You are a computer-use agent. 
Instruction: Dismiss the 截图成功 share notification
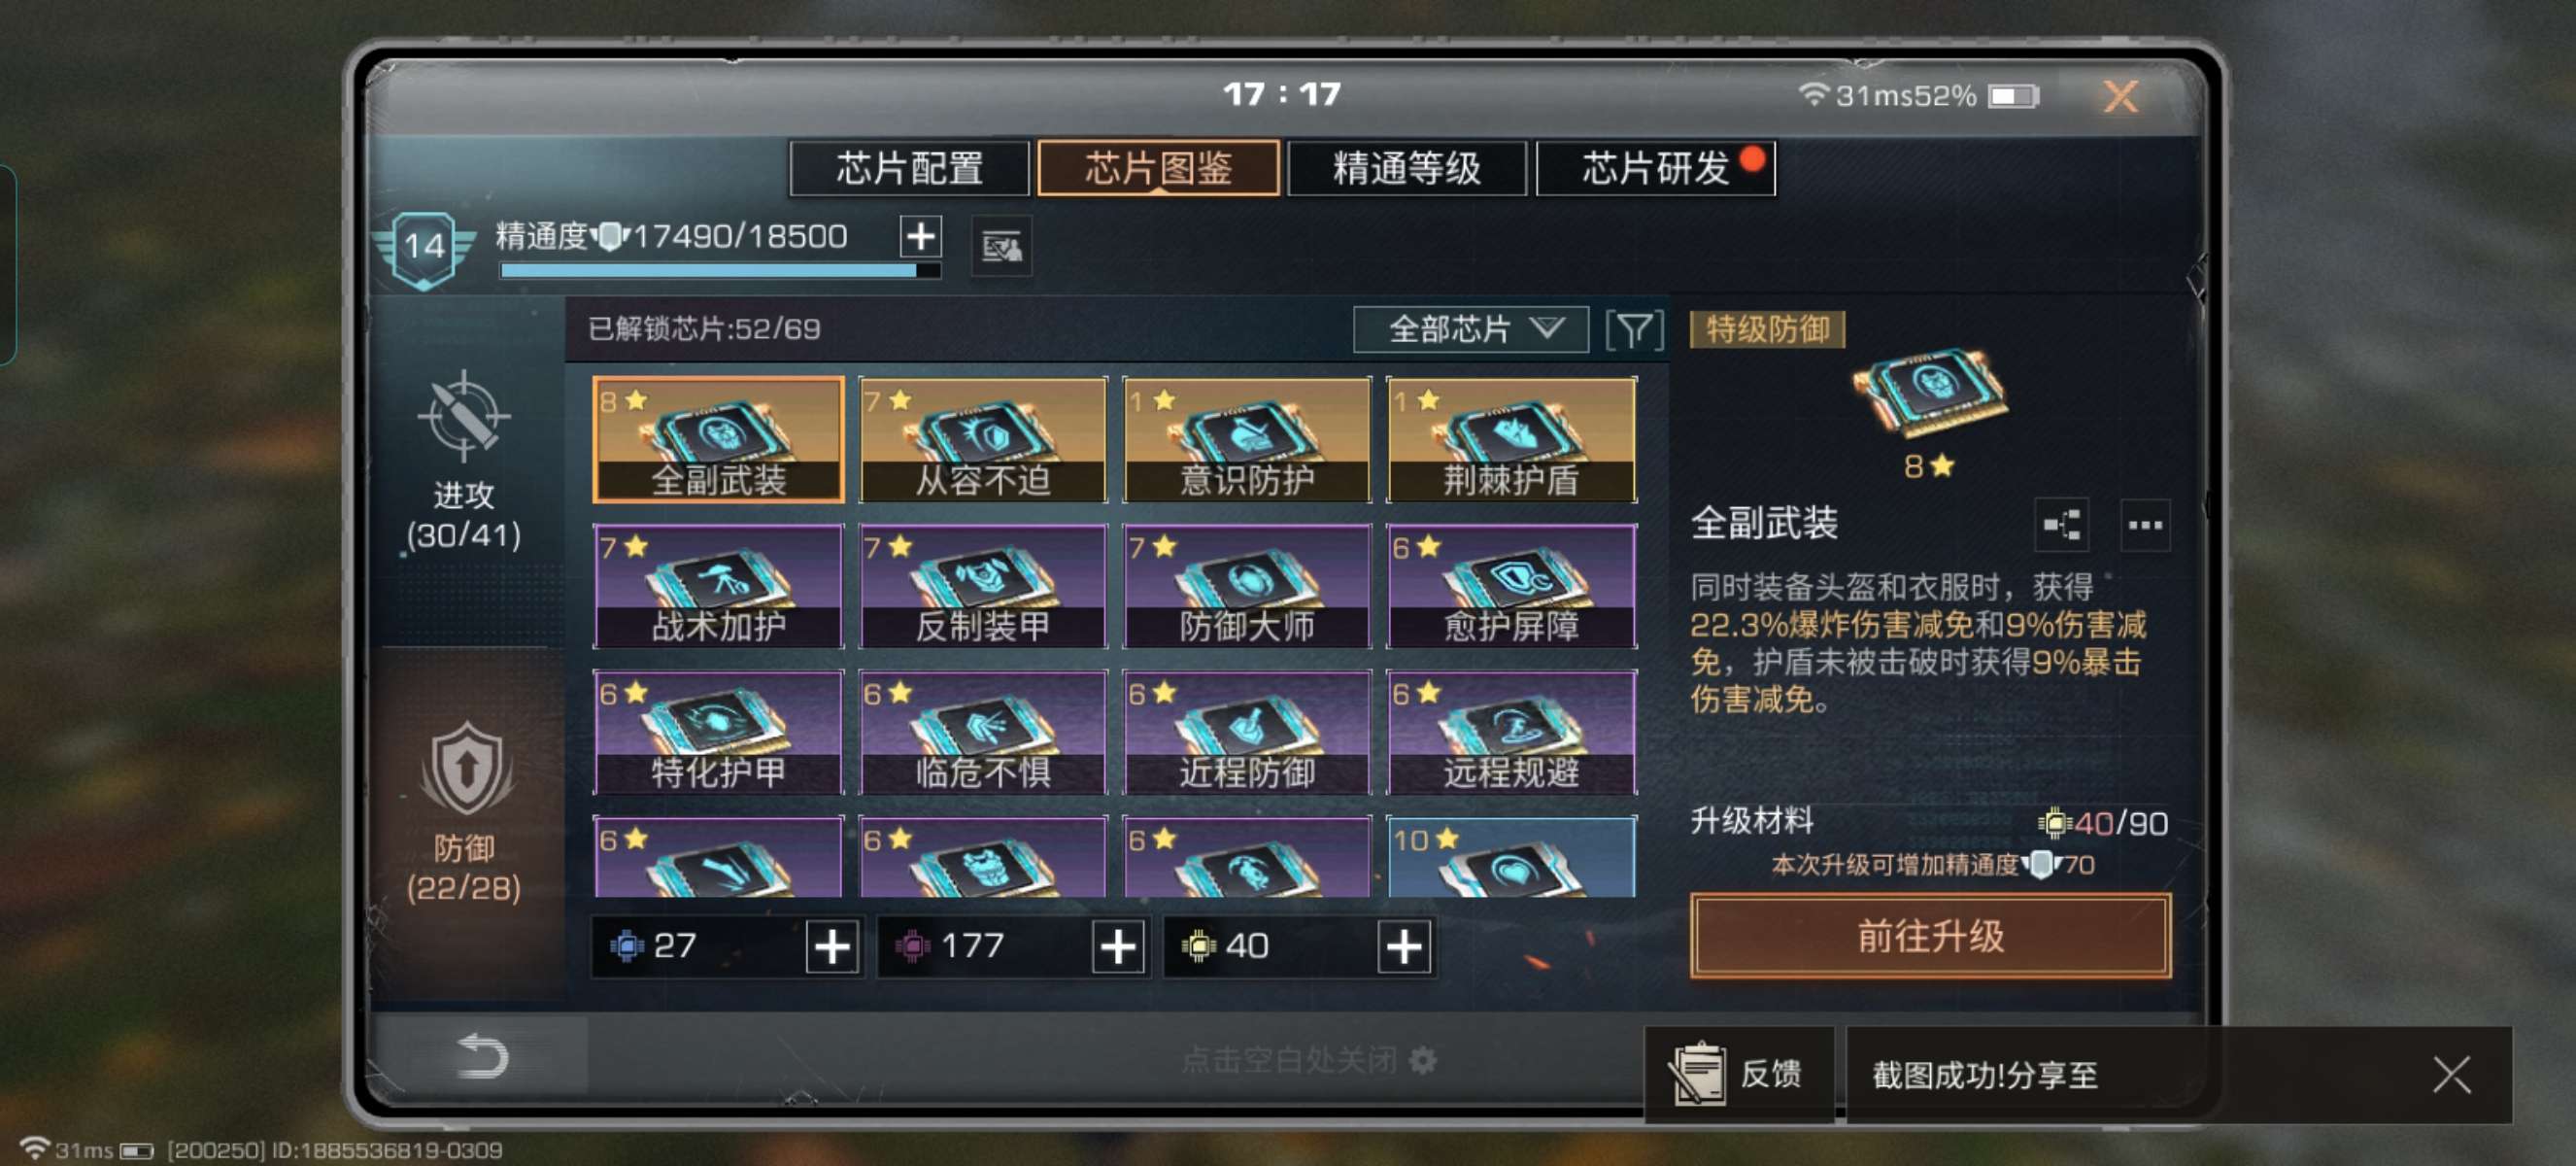click(x=2451, y=1074)
